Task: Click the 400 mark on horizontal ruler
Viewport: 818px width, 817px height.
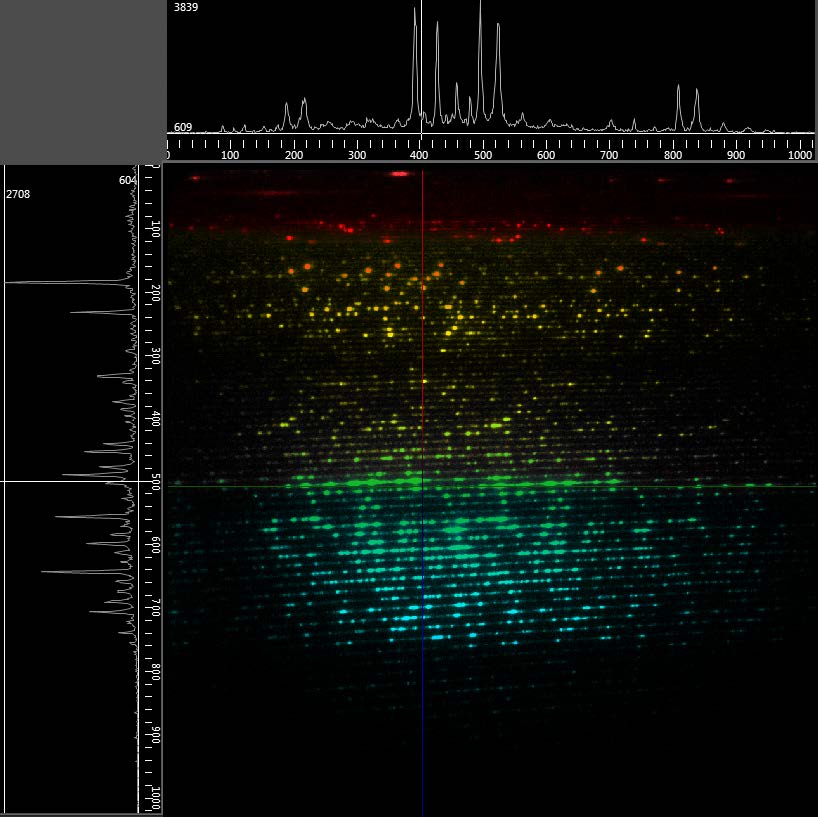Action: tap(419, 155)
